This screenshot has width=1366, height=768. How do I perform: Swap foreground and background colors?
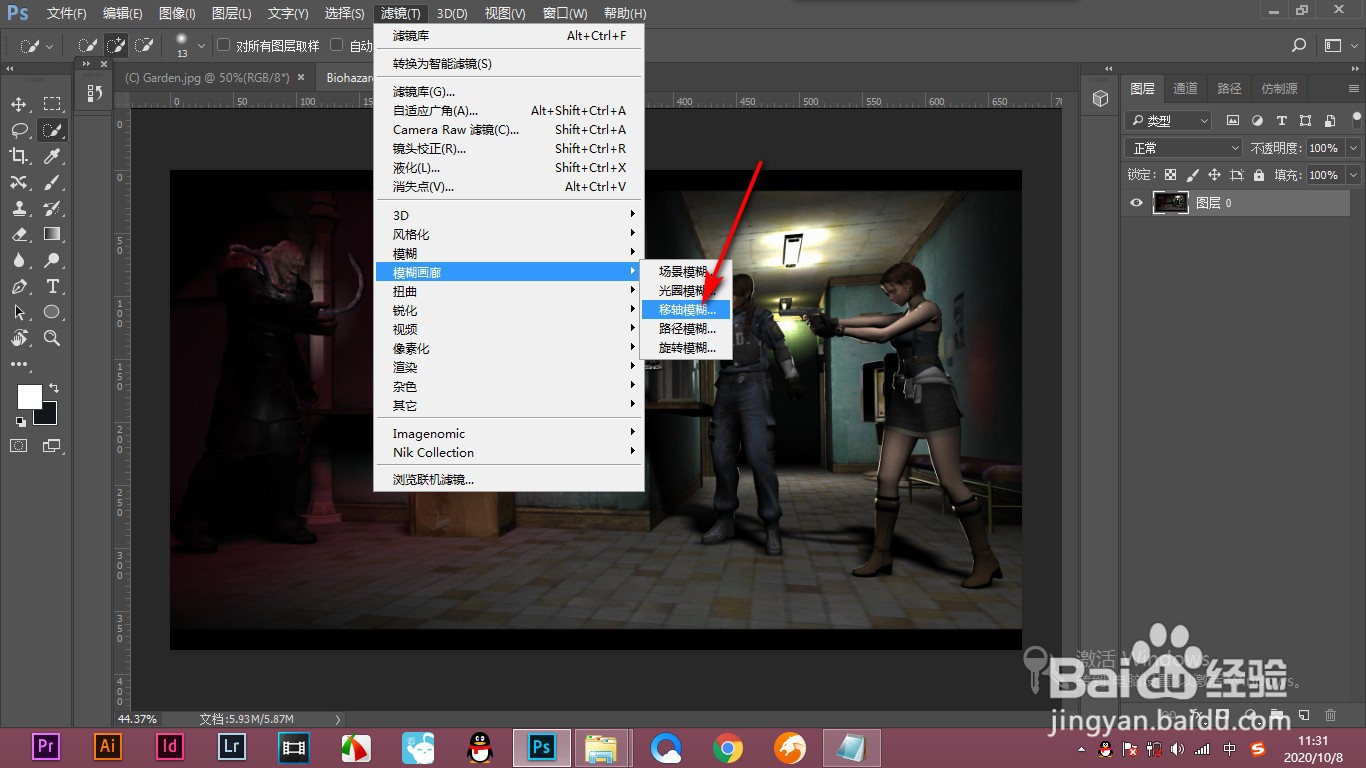pyautogui.click(x=54, y=387)
